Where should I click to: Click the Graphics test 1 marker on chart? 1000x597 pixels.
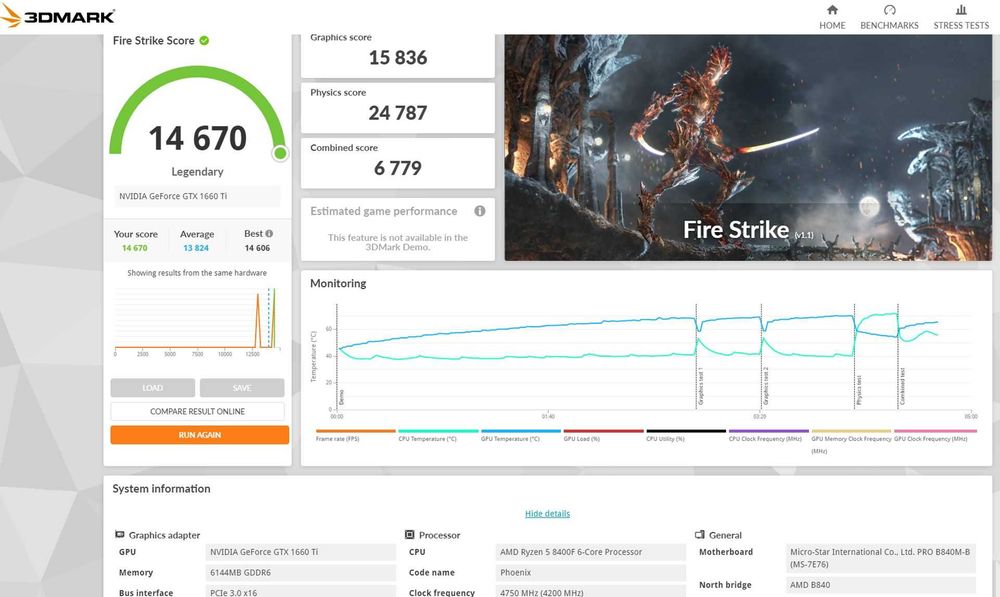pos(700,387)
